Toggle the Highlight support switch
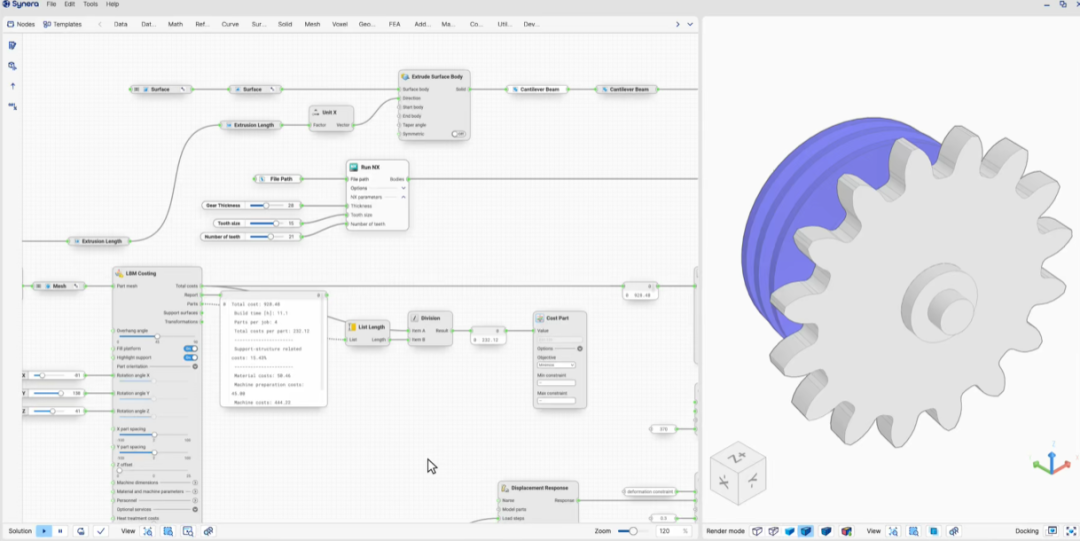This screenshot has width=1080, height=541. click(191, 358)
